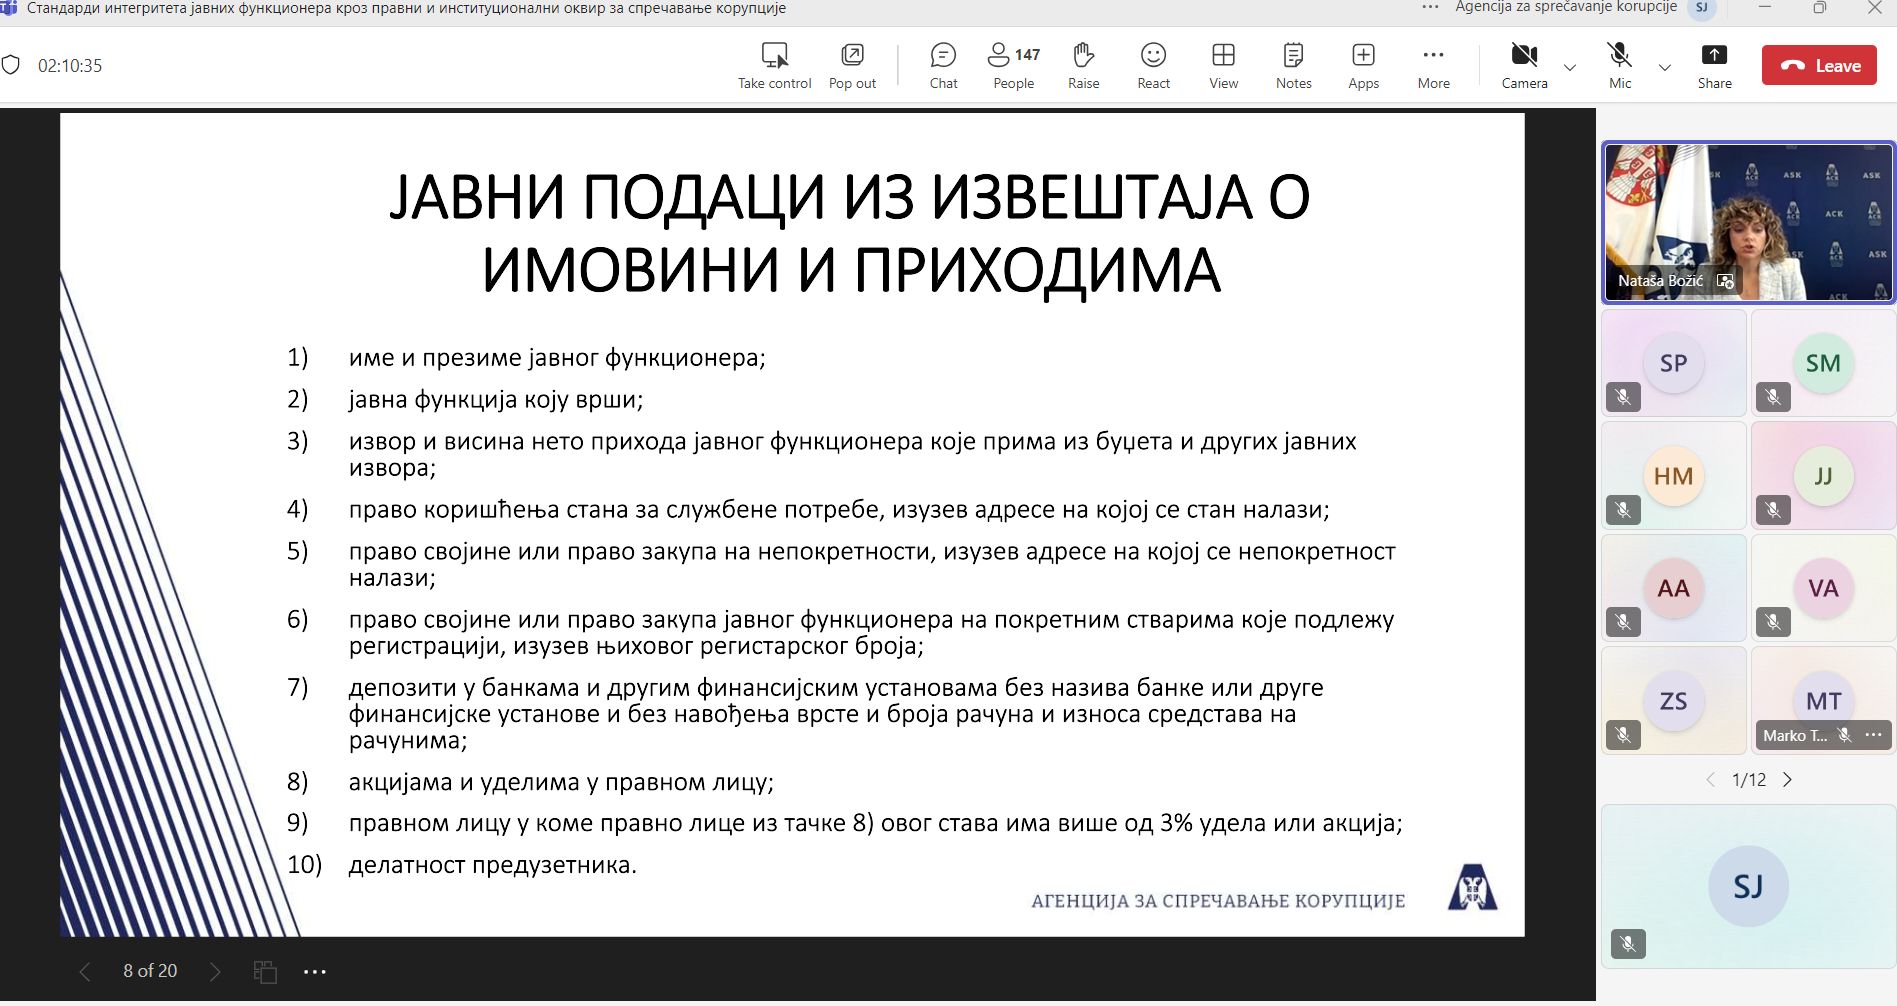Click the '8 of 20' slide counter

click(150, 971)
